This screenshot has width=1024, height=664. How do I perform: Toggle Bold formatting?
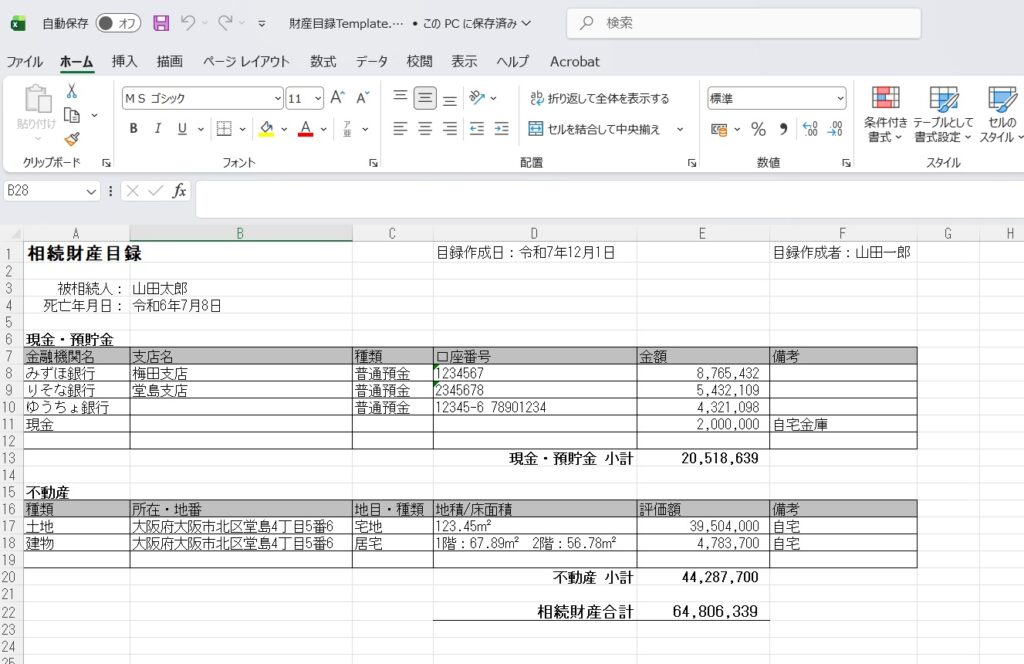pyautogui.click(x=133, y=129)
